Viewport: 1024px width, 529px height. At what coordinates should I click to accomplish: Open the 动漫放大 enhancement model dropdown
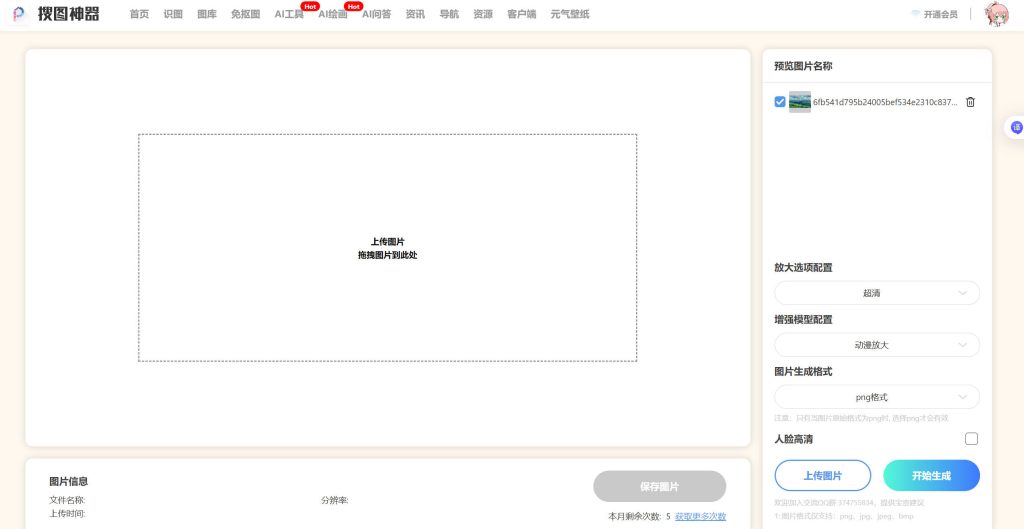pos(876,345)
